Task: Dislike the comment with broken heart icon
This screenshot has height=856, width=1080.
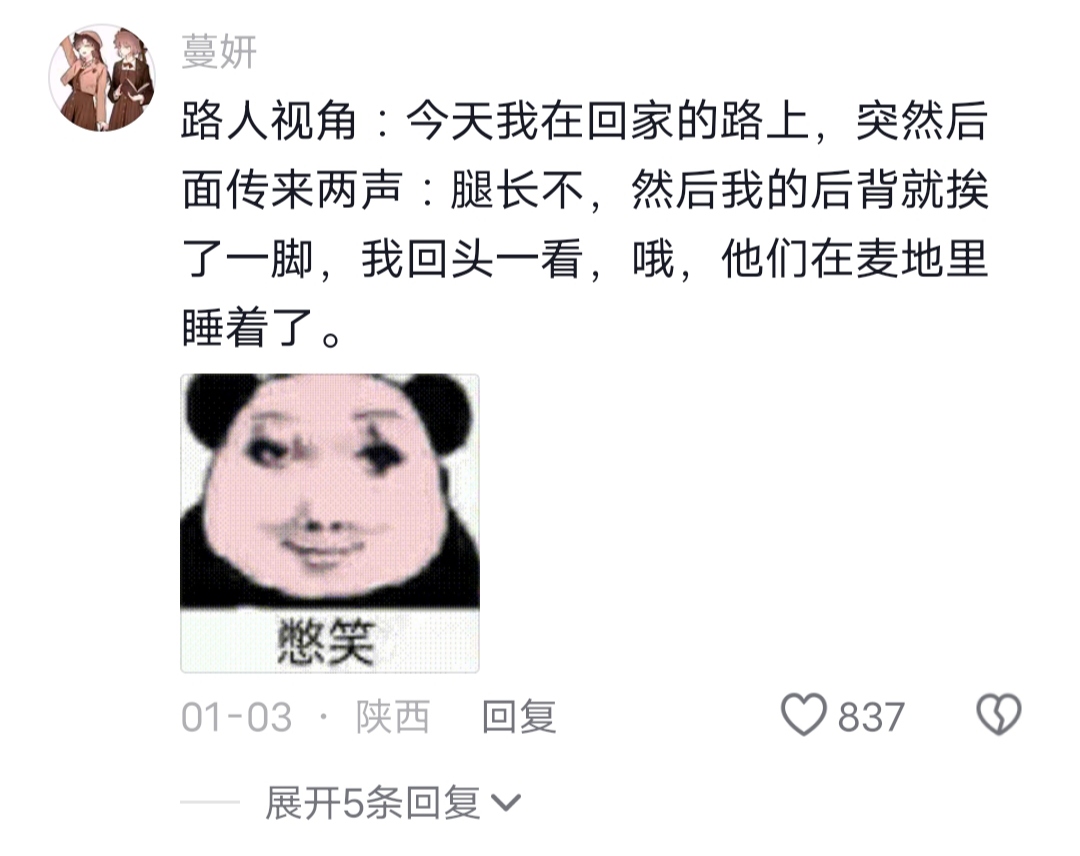Action: (x=999, y=714)
